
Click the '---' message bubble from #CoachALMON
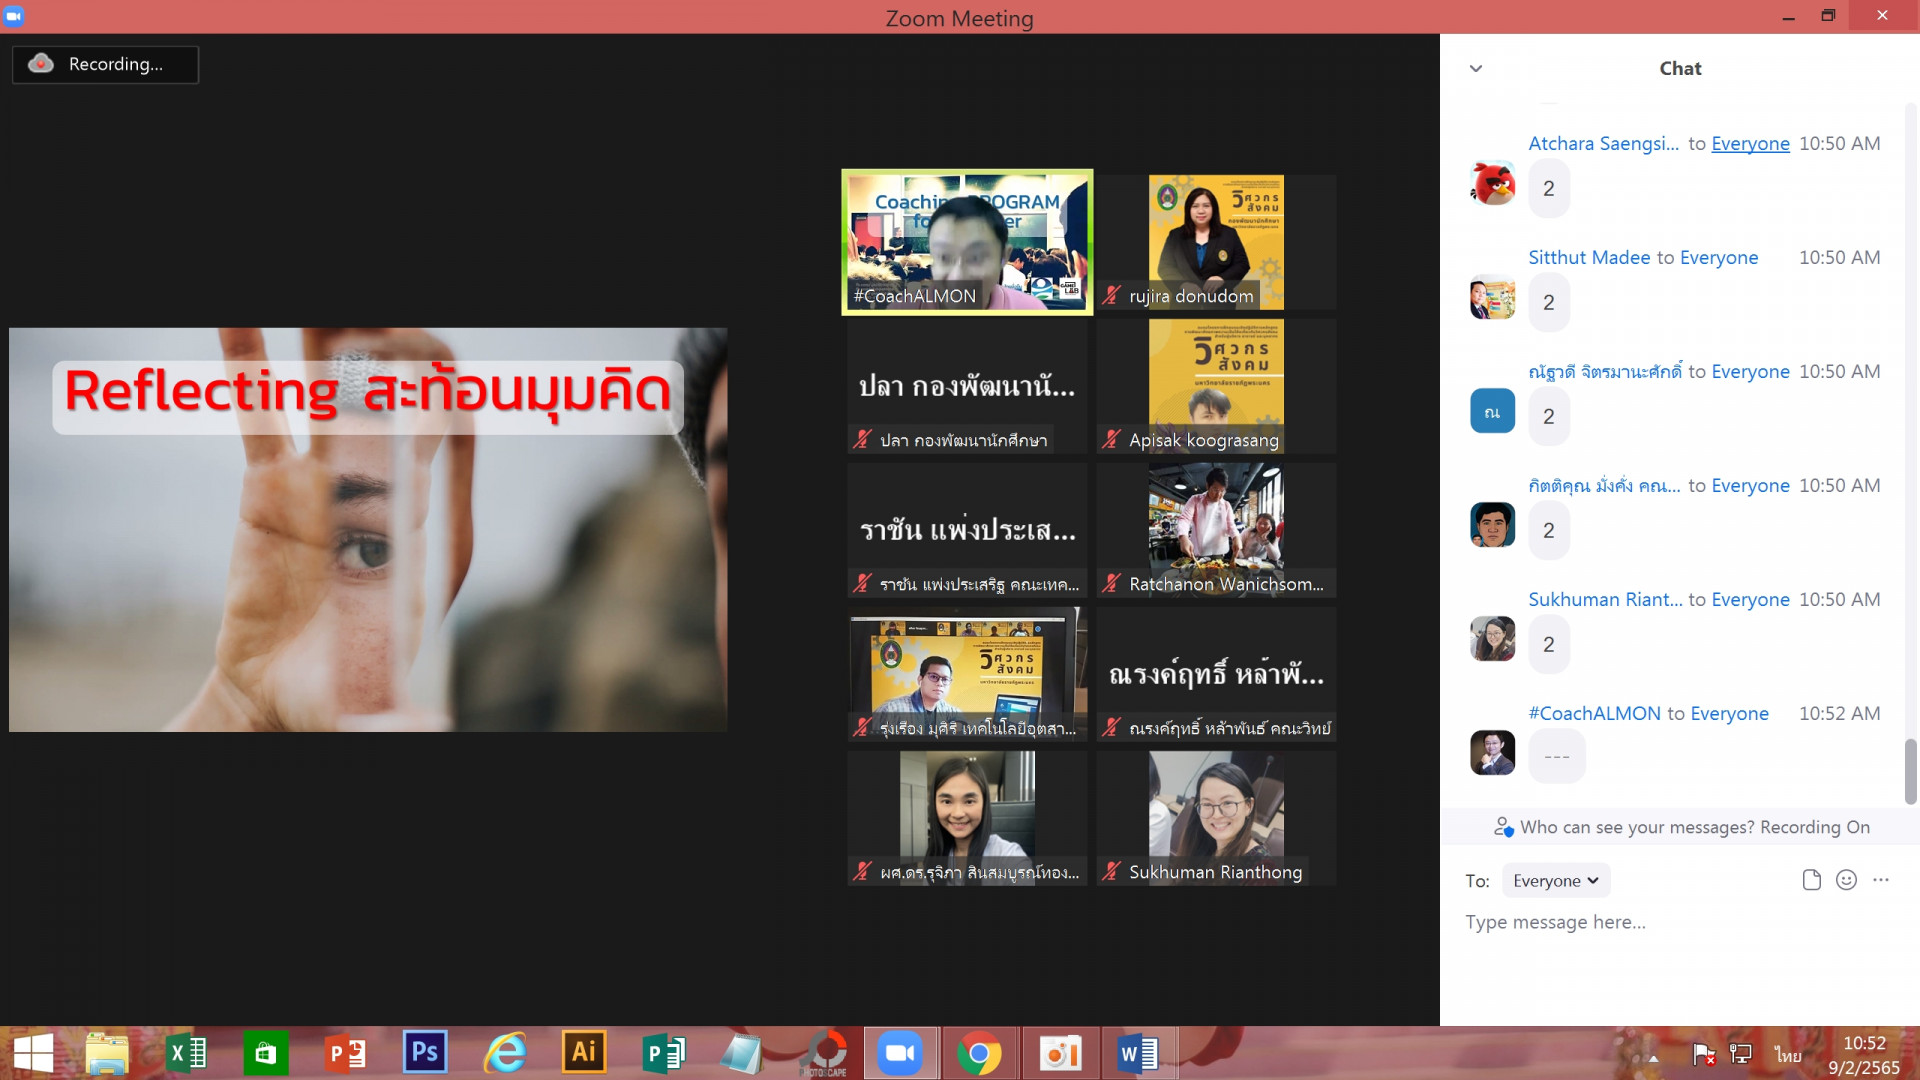pyautogui.click(x=1557, y=757)
